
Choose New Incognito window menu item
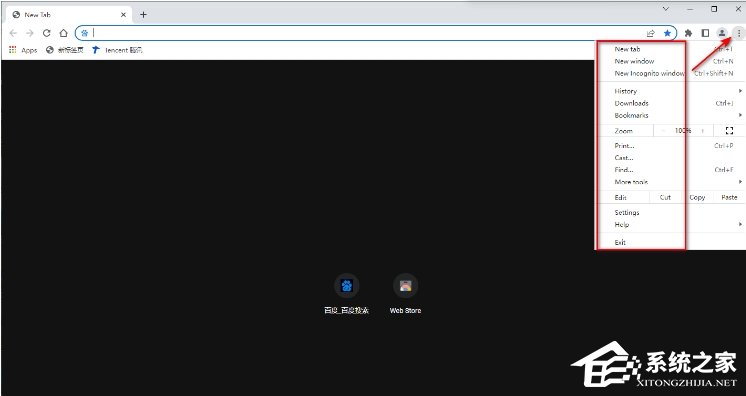[670, 73]
